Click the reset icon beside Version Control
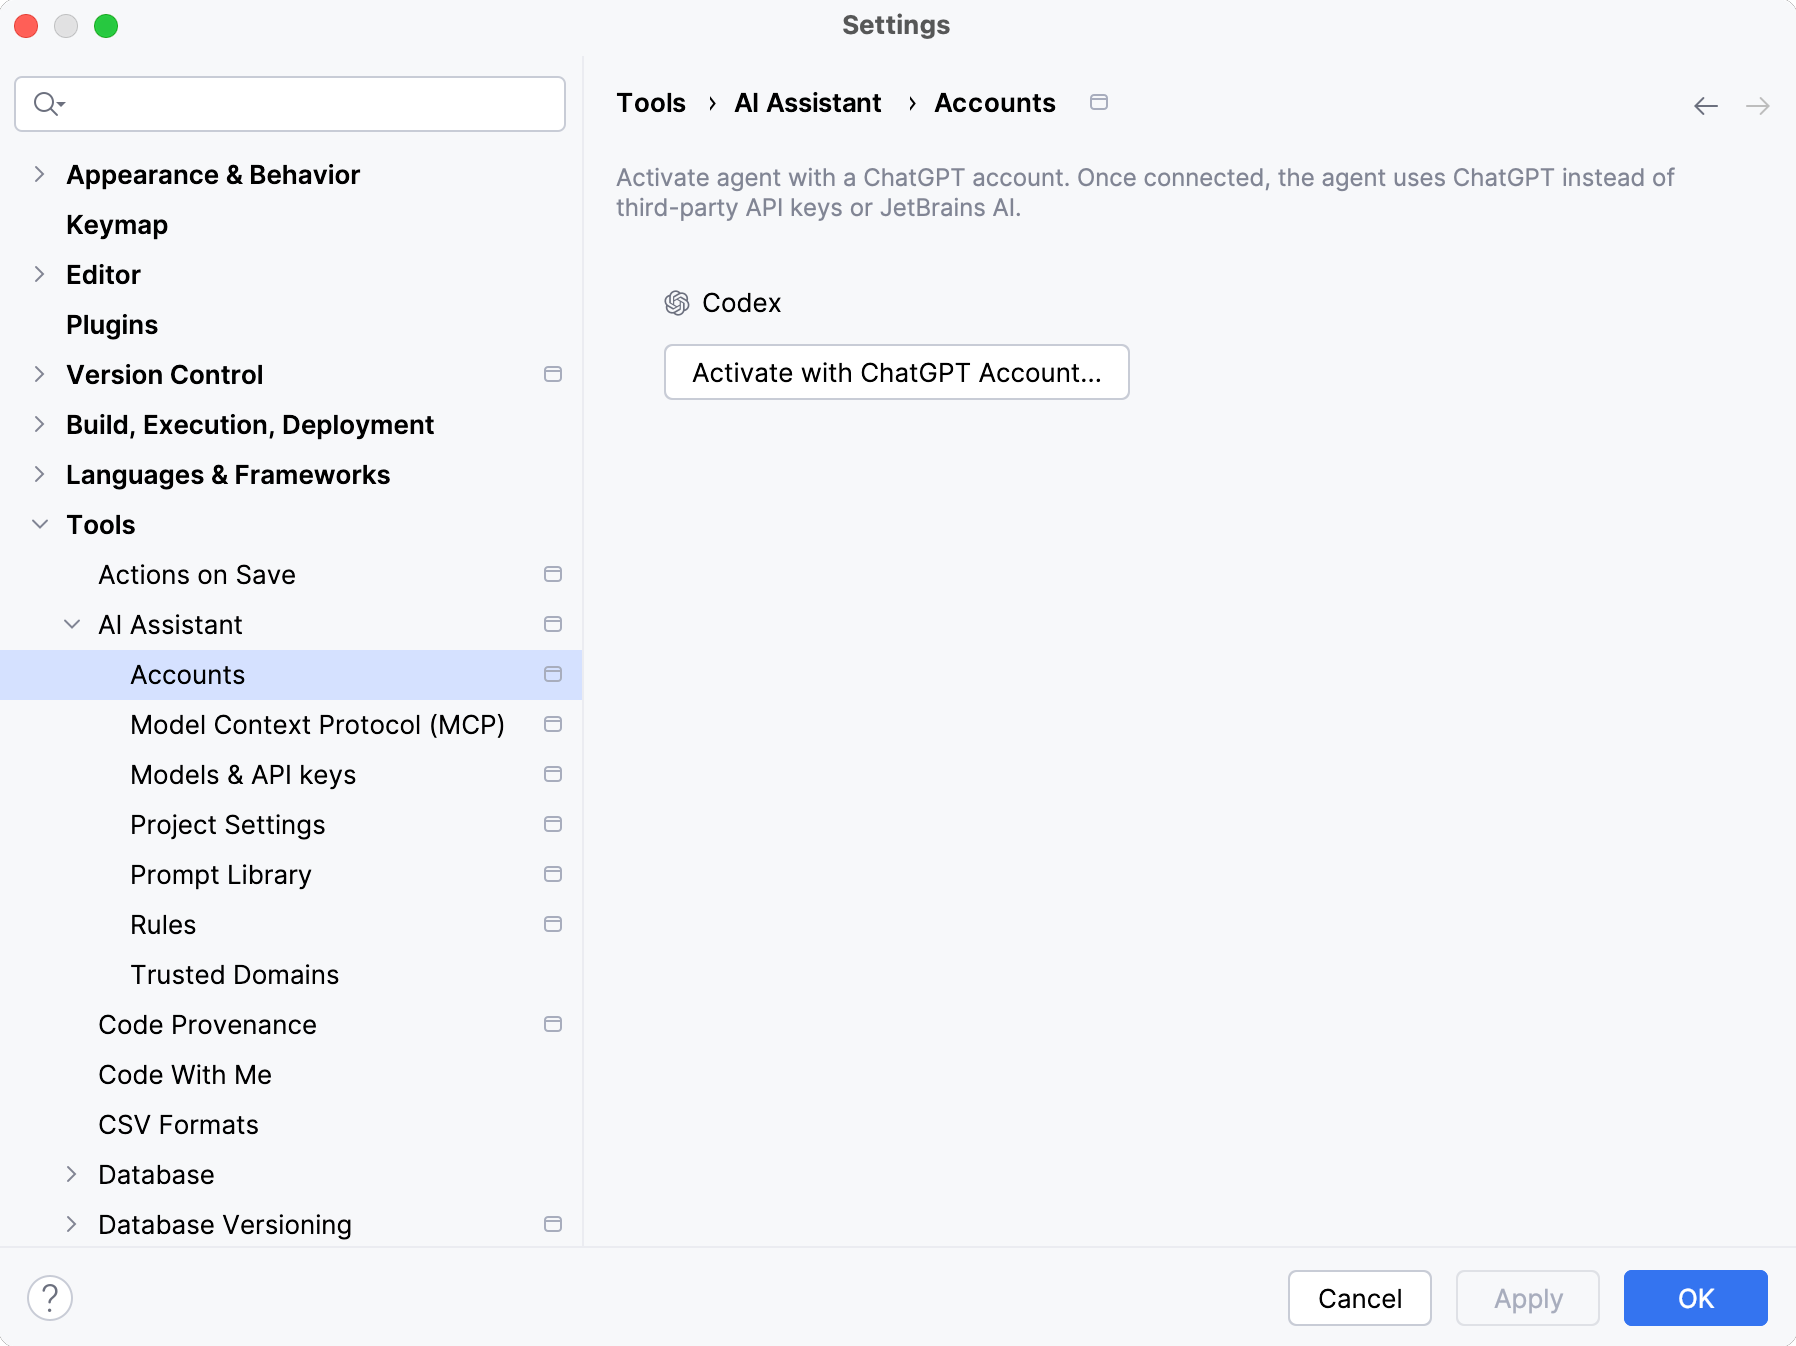The image size is (1796, 1346). point(553,374)
